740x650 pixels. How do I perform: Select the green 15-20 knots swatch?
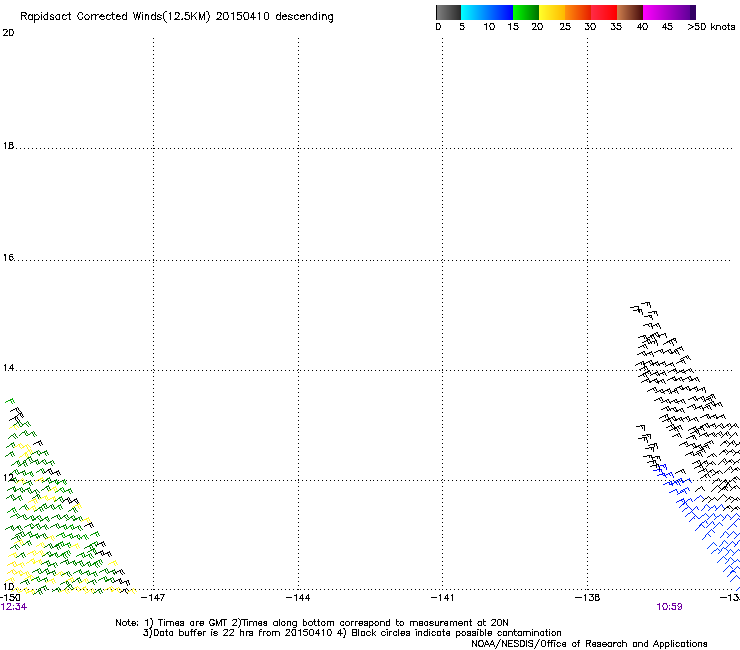click(526, 12)
